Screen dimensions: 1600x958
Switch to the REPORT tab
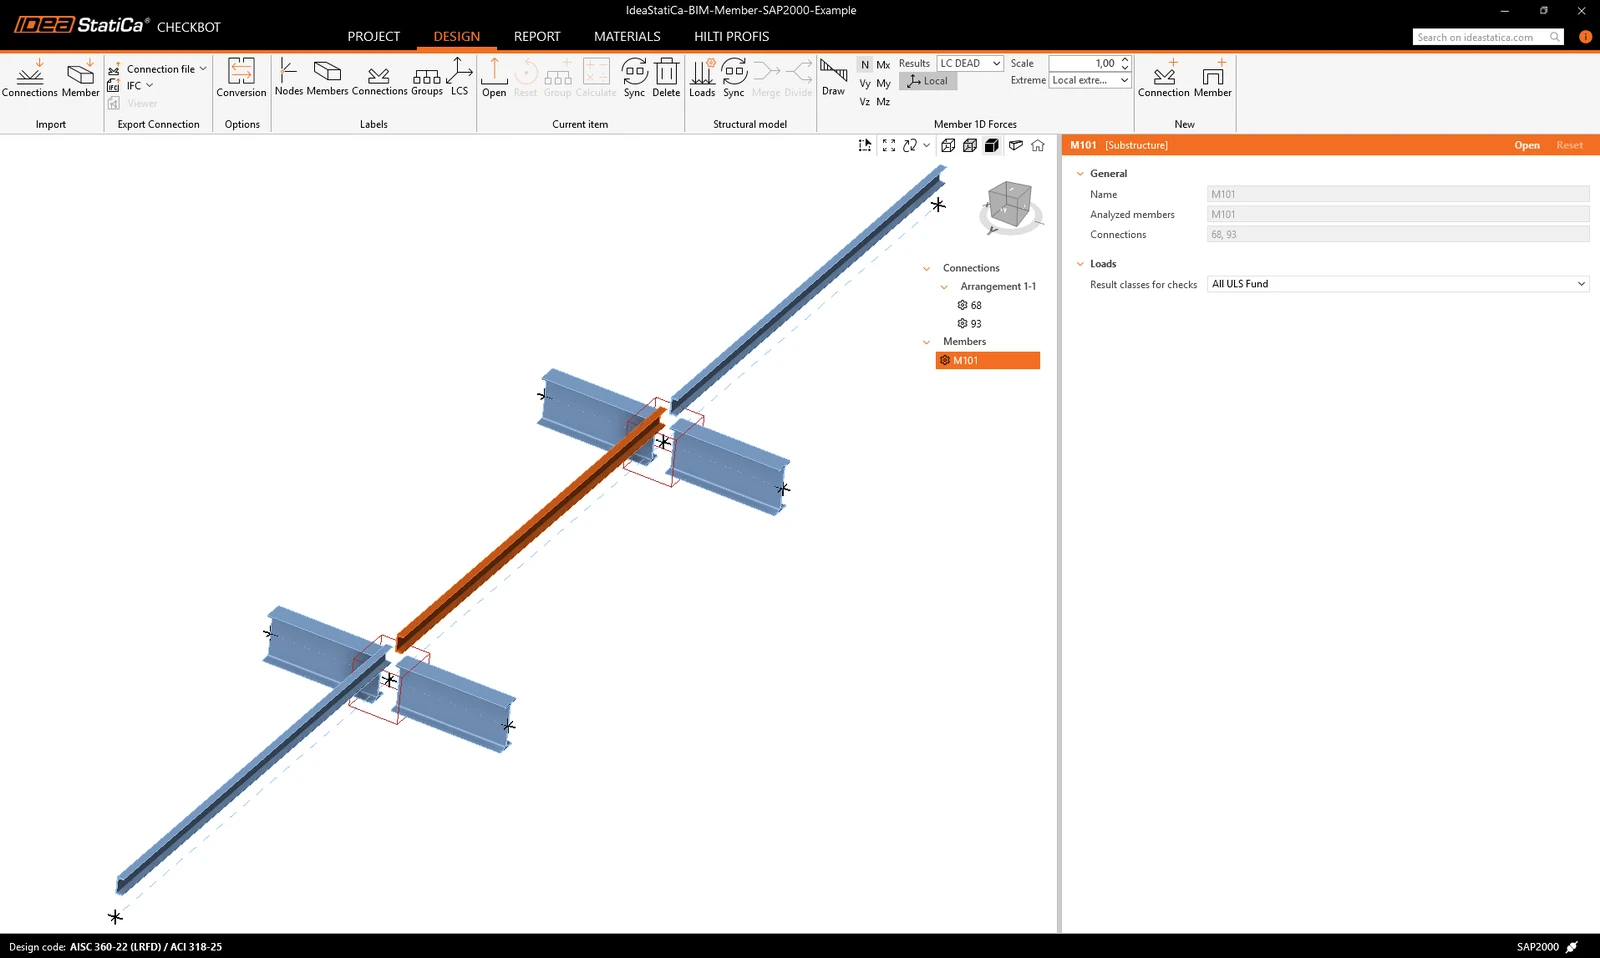pyautogui.click(x=537, y=36)
